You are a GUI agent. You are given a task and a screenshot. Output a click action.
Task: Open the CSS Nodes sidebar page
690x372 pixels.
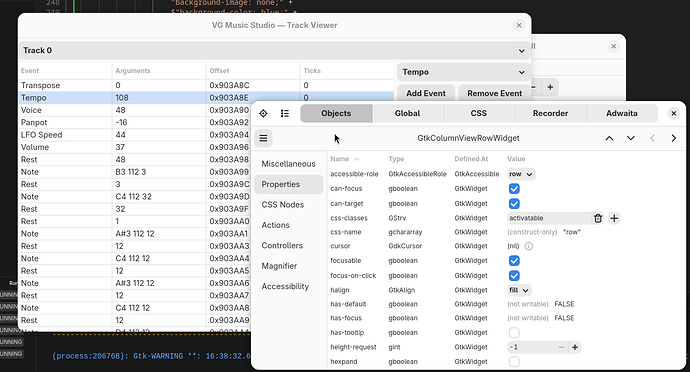point(289,205)
